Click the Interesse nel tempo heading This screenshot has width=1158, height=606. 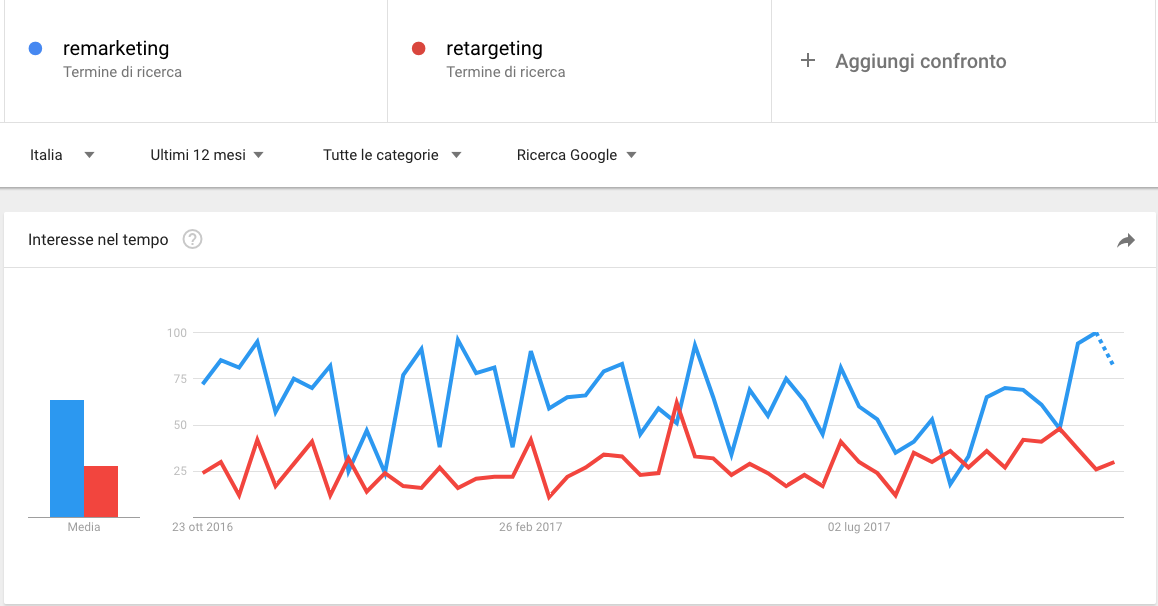(98, 240)
